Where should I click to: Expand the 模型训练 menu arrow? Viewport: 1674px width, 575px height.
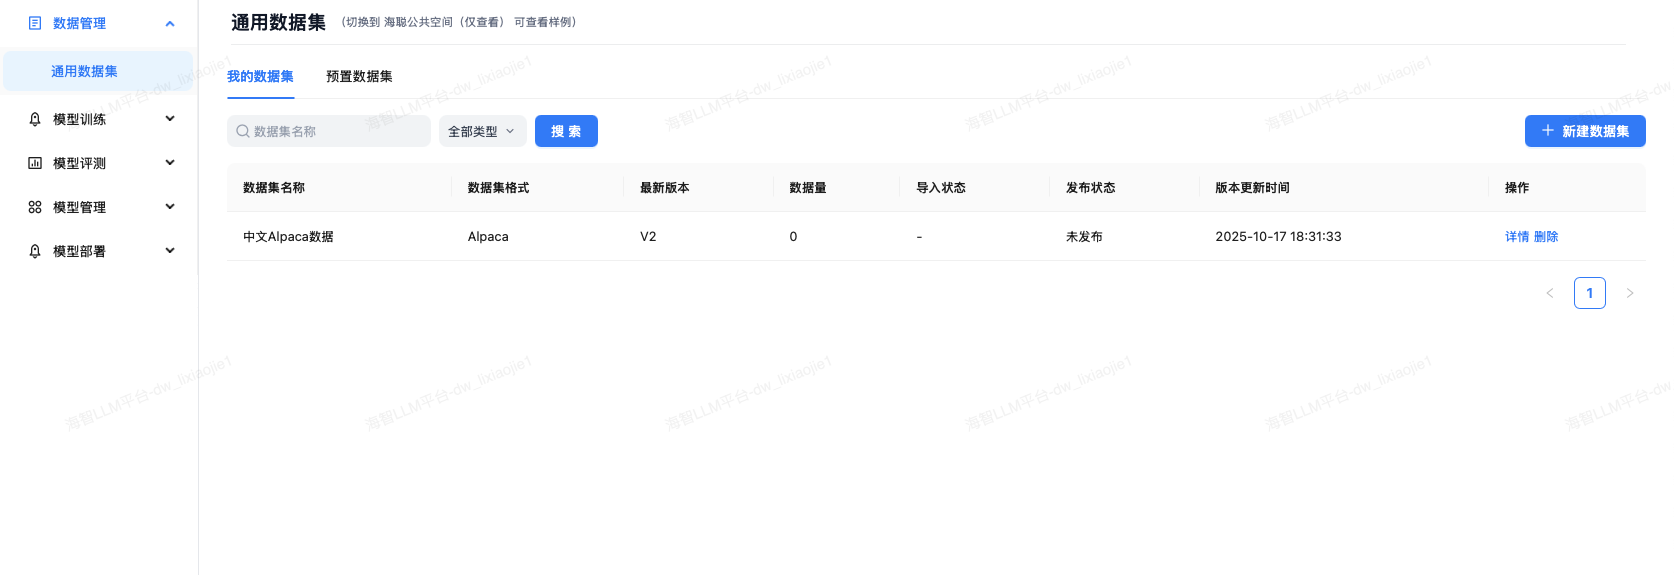pos(170,119)
